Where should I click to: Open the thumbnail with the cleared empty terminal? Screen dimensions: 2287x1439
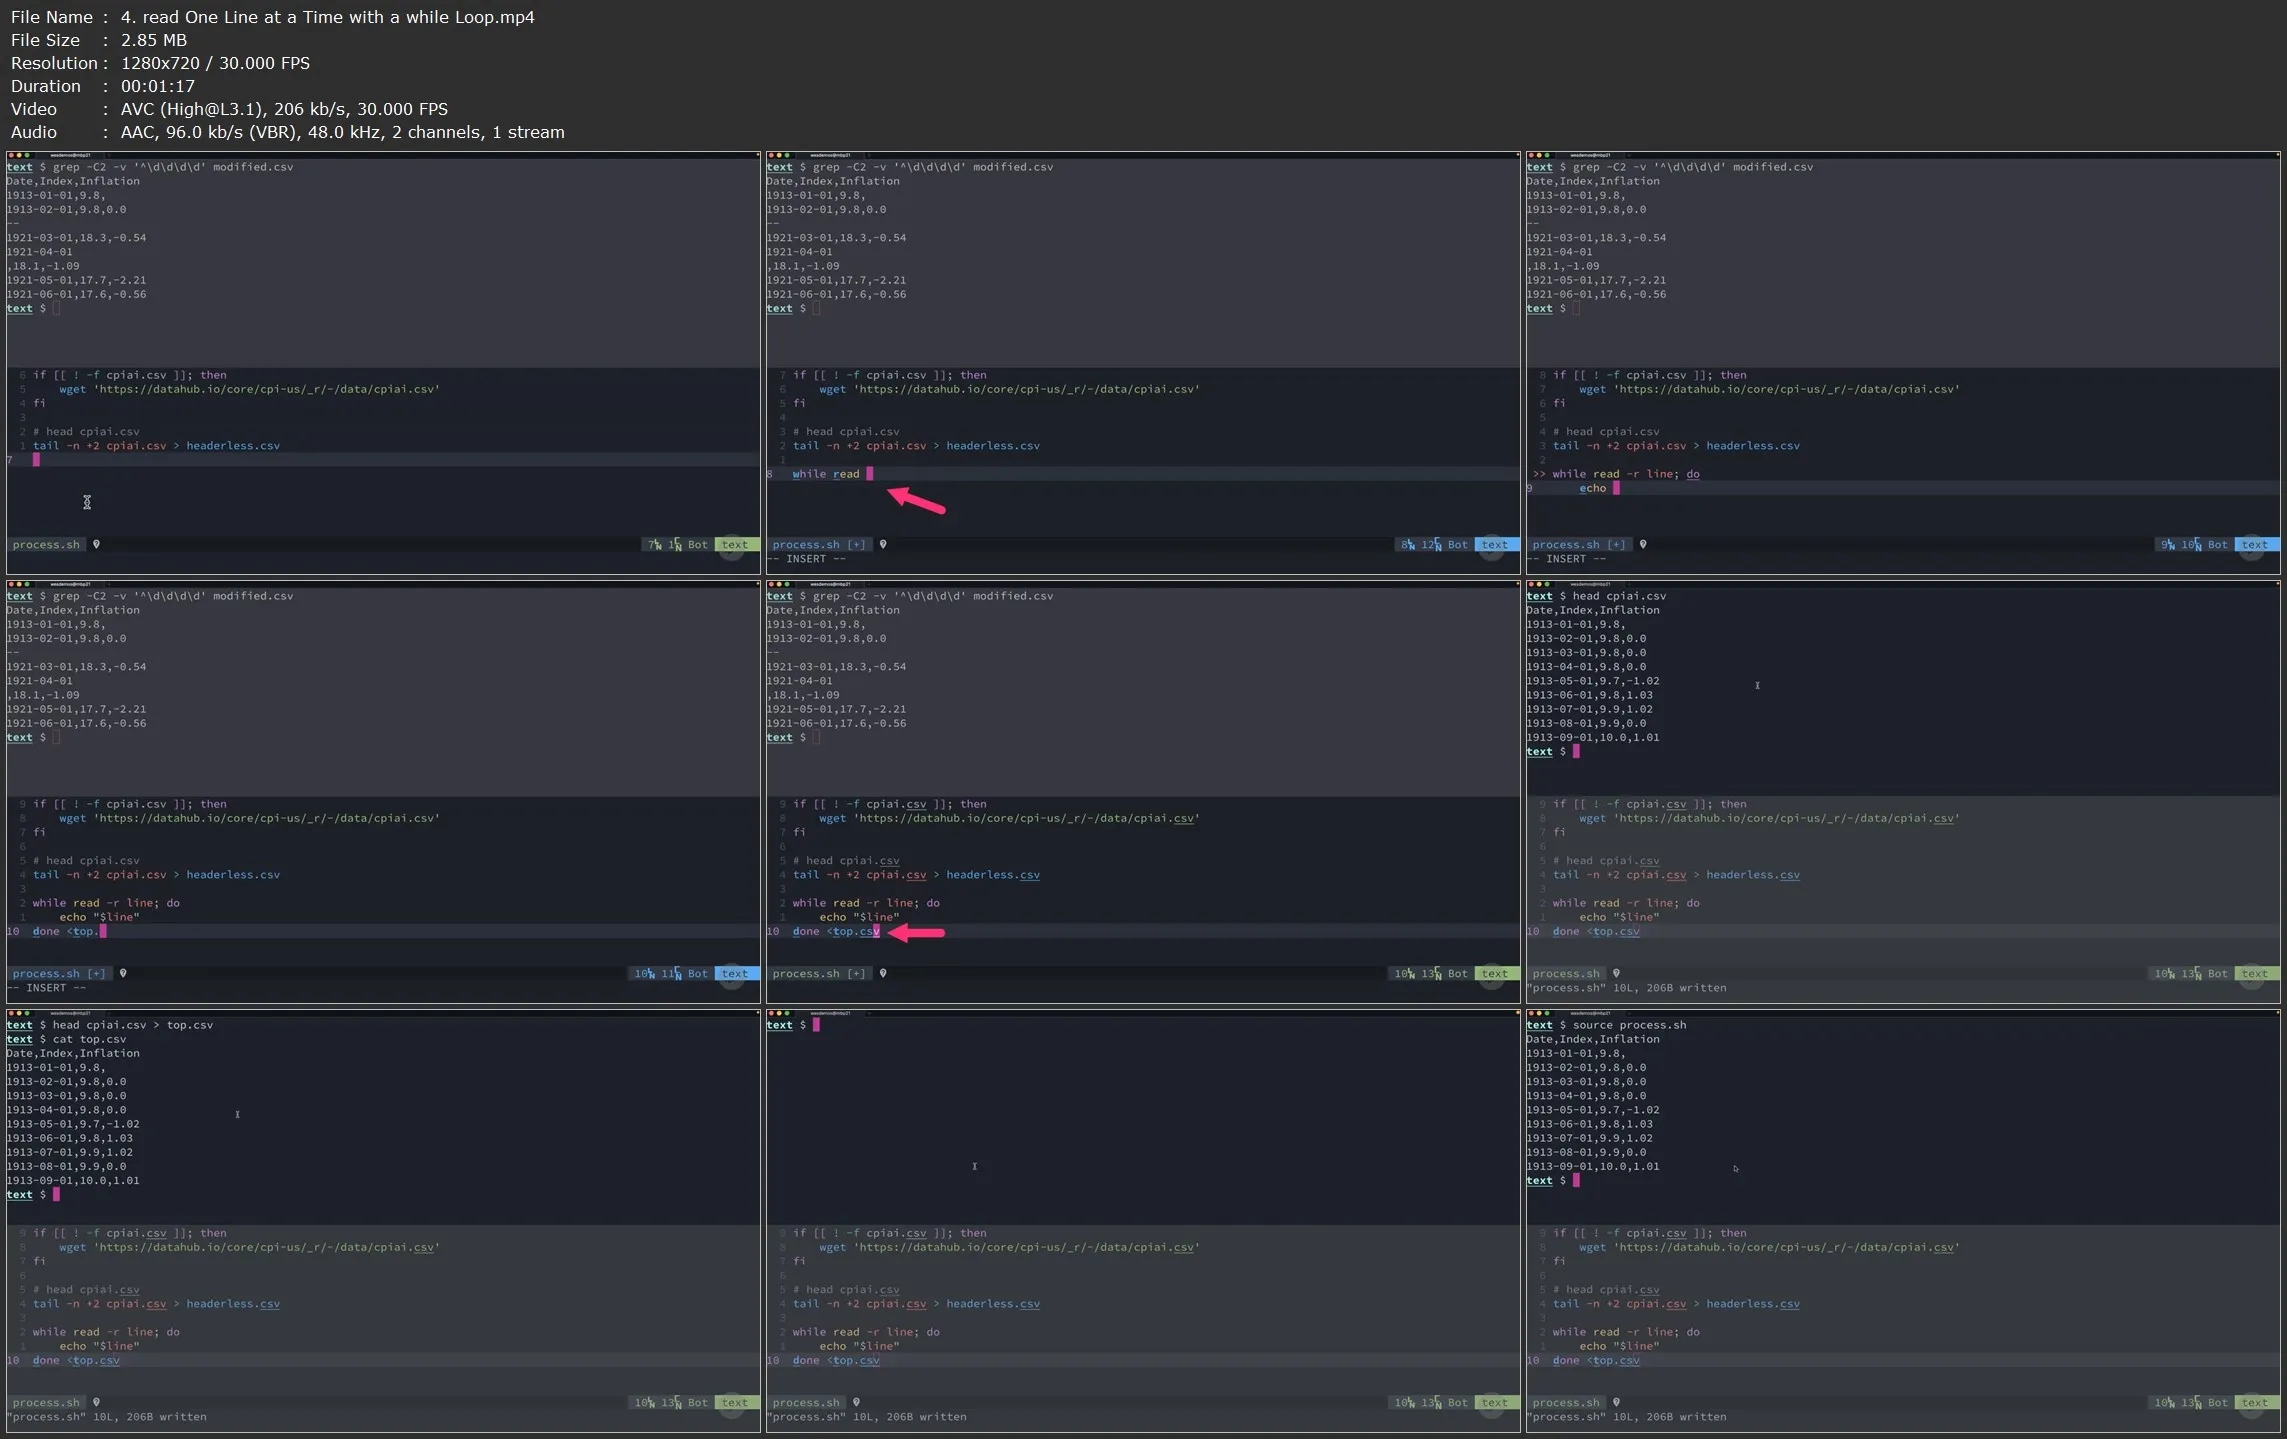coord(1143,1221)
